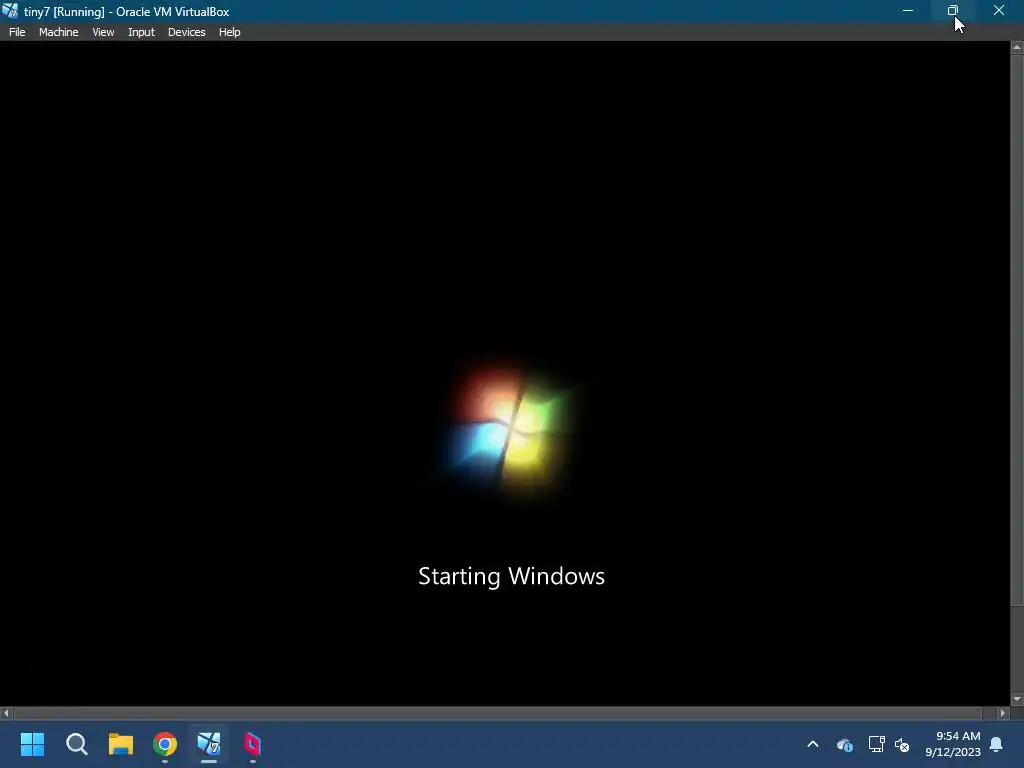The image size is (1024, 768).
Task: Open the cloud sync tray icon
Action: pyautogui.click(x=844, y=744)
